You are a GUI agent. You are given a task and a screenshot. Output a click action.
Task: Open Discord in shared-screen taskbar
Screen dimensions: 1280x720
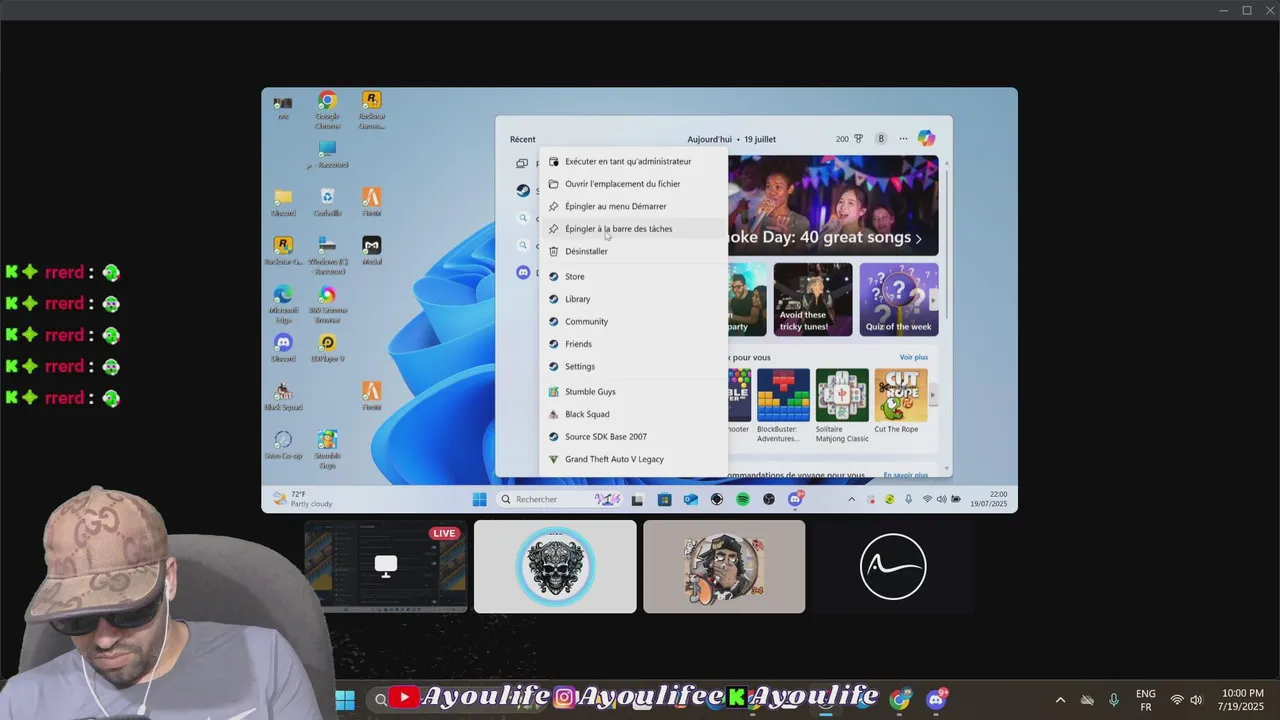(796, 499)
